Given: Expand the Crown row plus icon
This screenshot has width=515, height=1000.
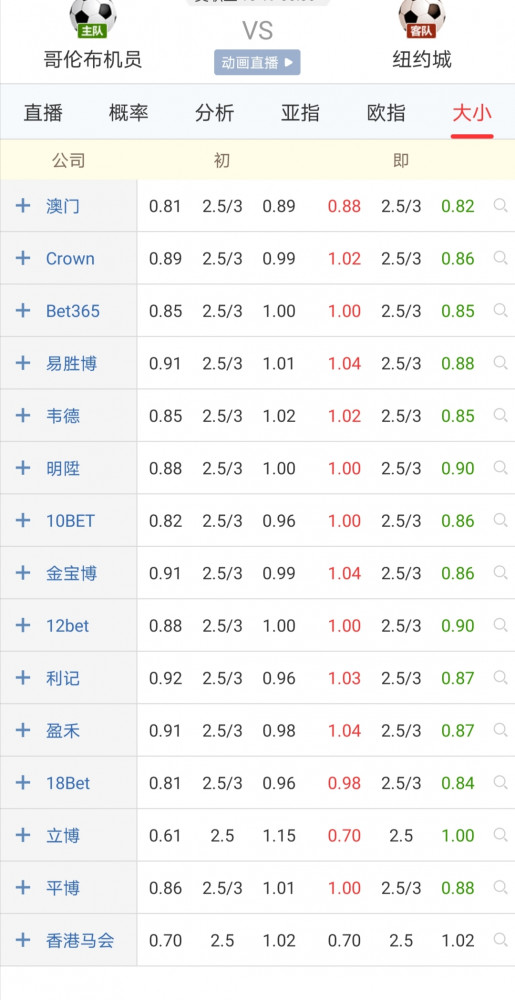Looking at the screenshot, I should [23, 258].
